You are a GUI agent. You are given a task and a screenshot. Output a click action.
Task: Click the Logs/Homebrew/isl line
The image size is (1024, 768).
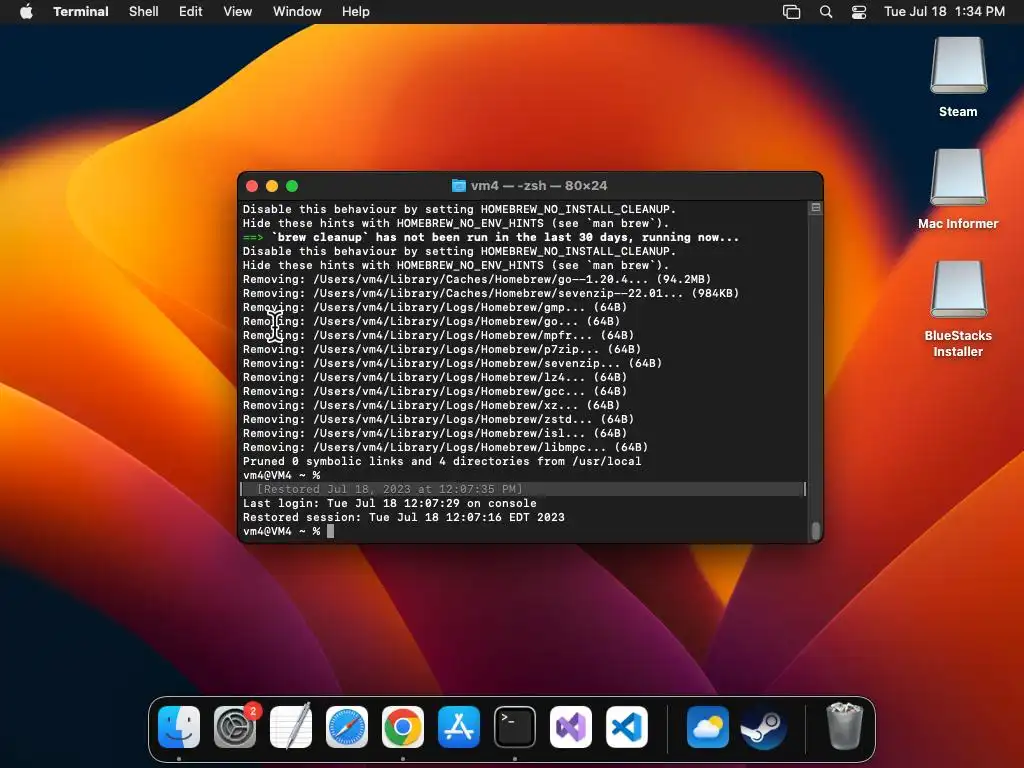pos(435,434)
